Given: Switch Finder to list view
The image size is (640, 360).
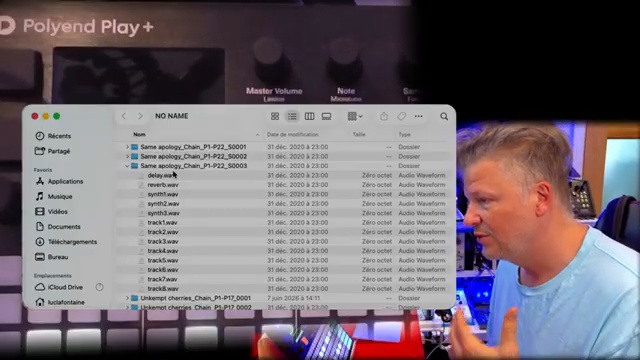Looking at the screenshot, I should tap(292, 116).
